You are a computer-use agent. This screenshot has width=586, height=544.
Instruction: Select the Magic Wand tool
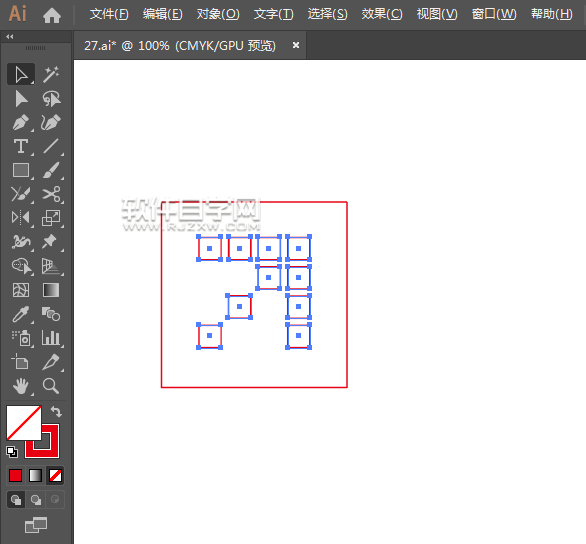[x=51, y=74]
